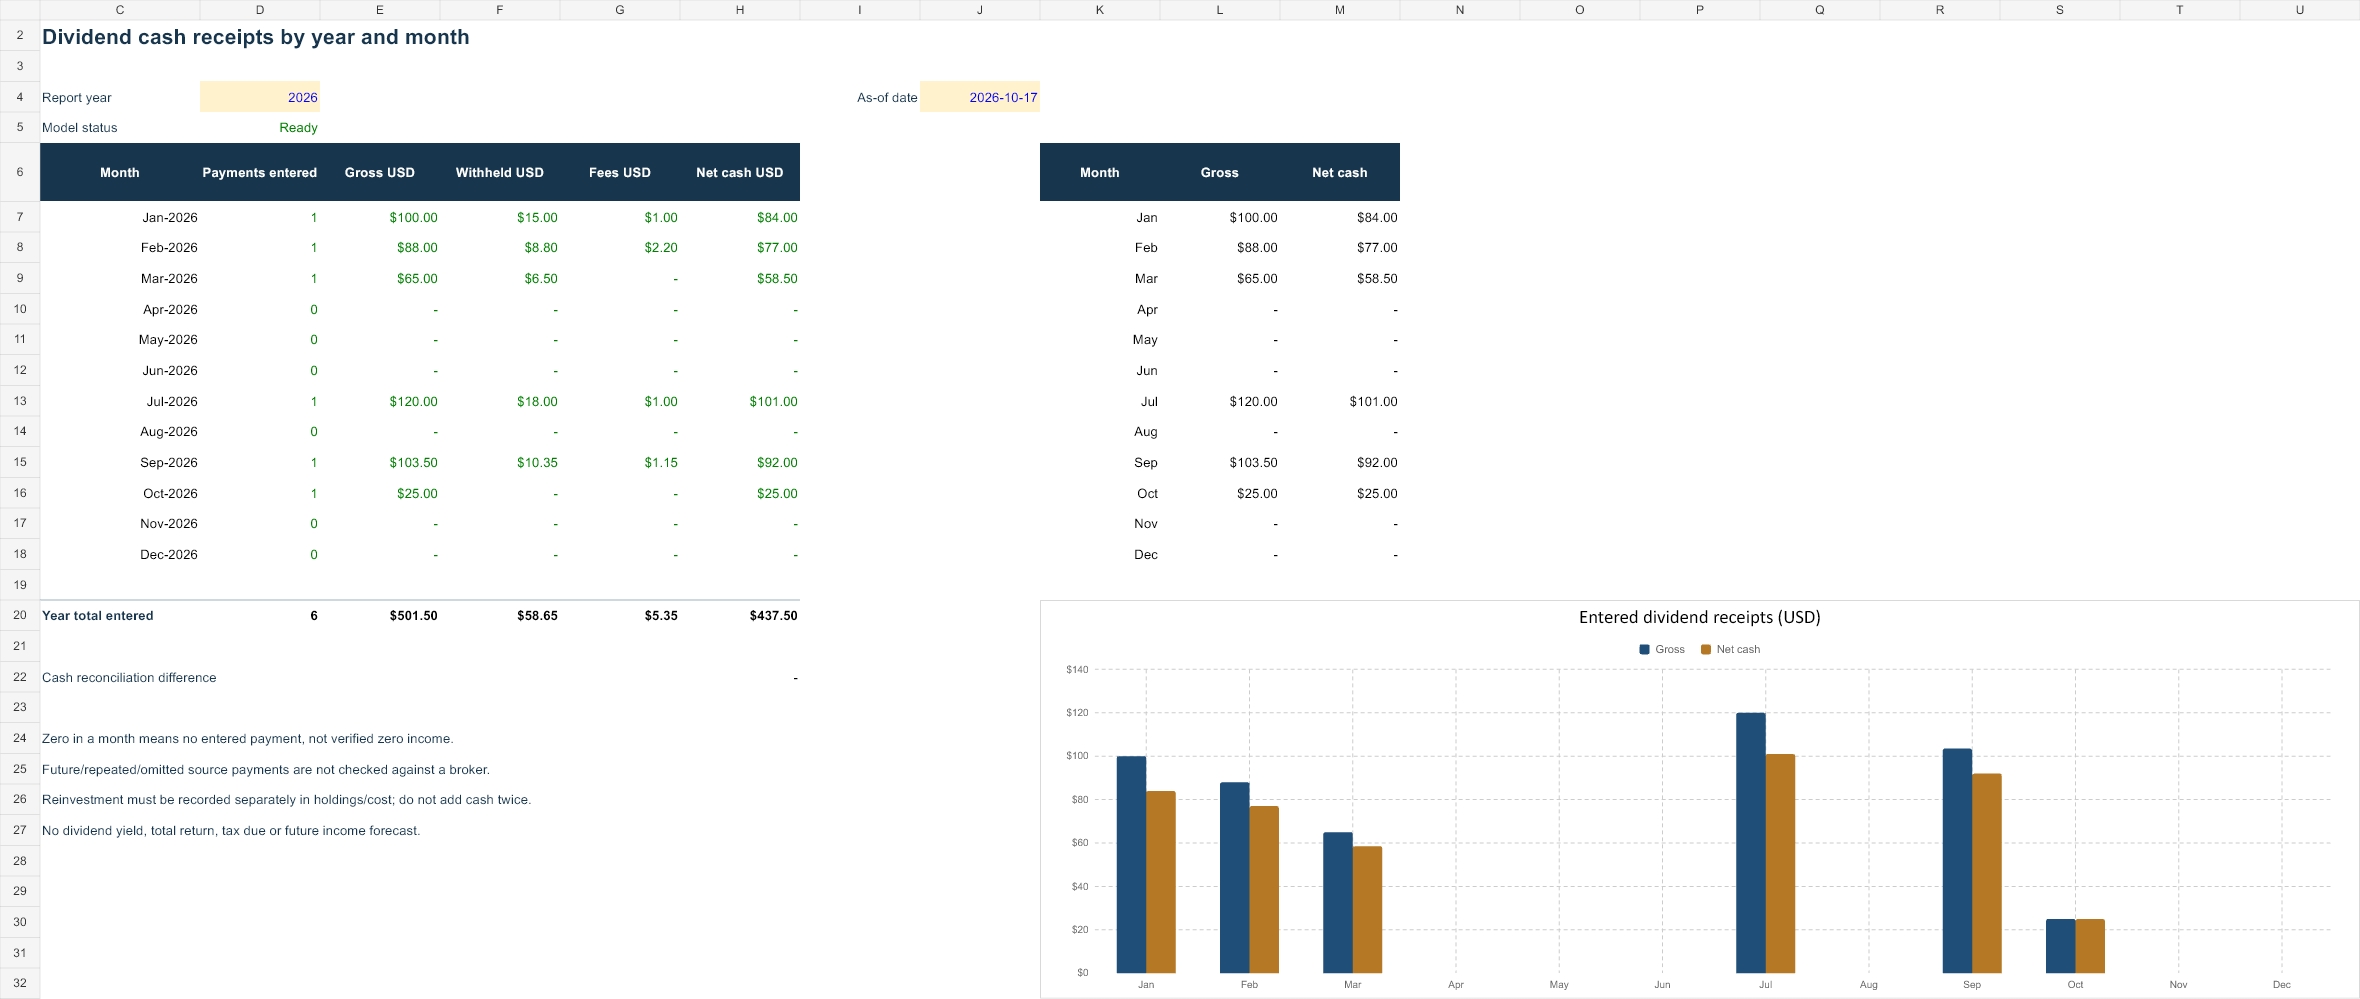2360x999 pixels.
Task: Click the Cash reconciliation difference label
Action: pos(129,678)
